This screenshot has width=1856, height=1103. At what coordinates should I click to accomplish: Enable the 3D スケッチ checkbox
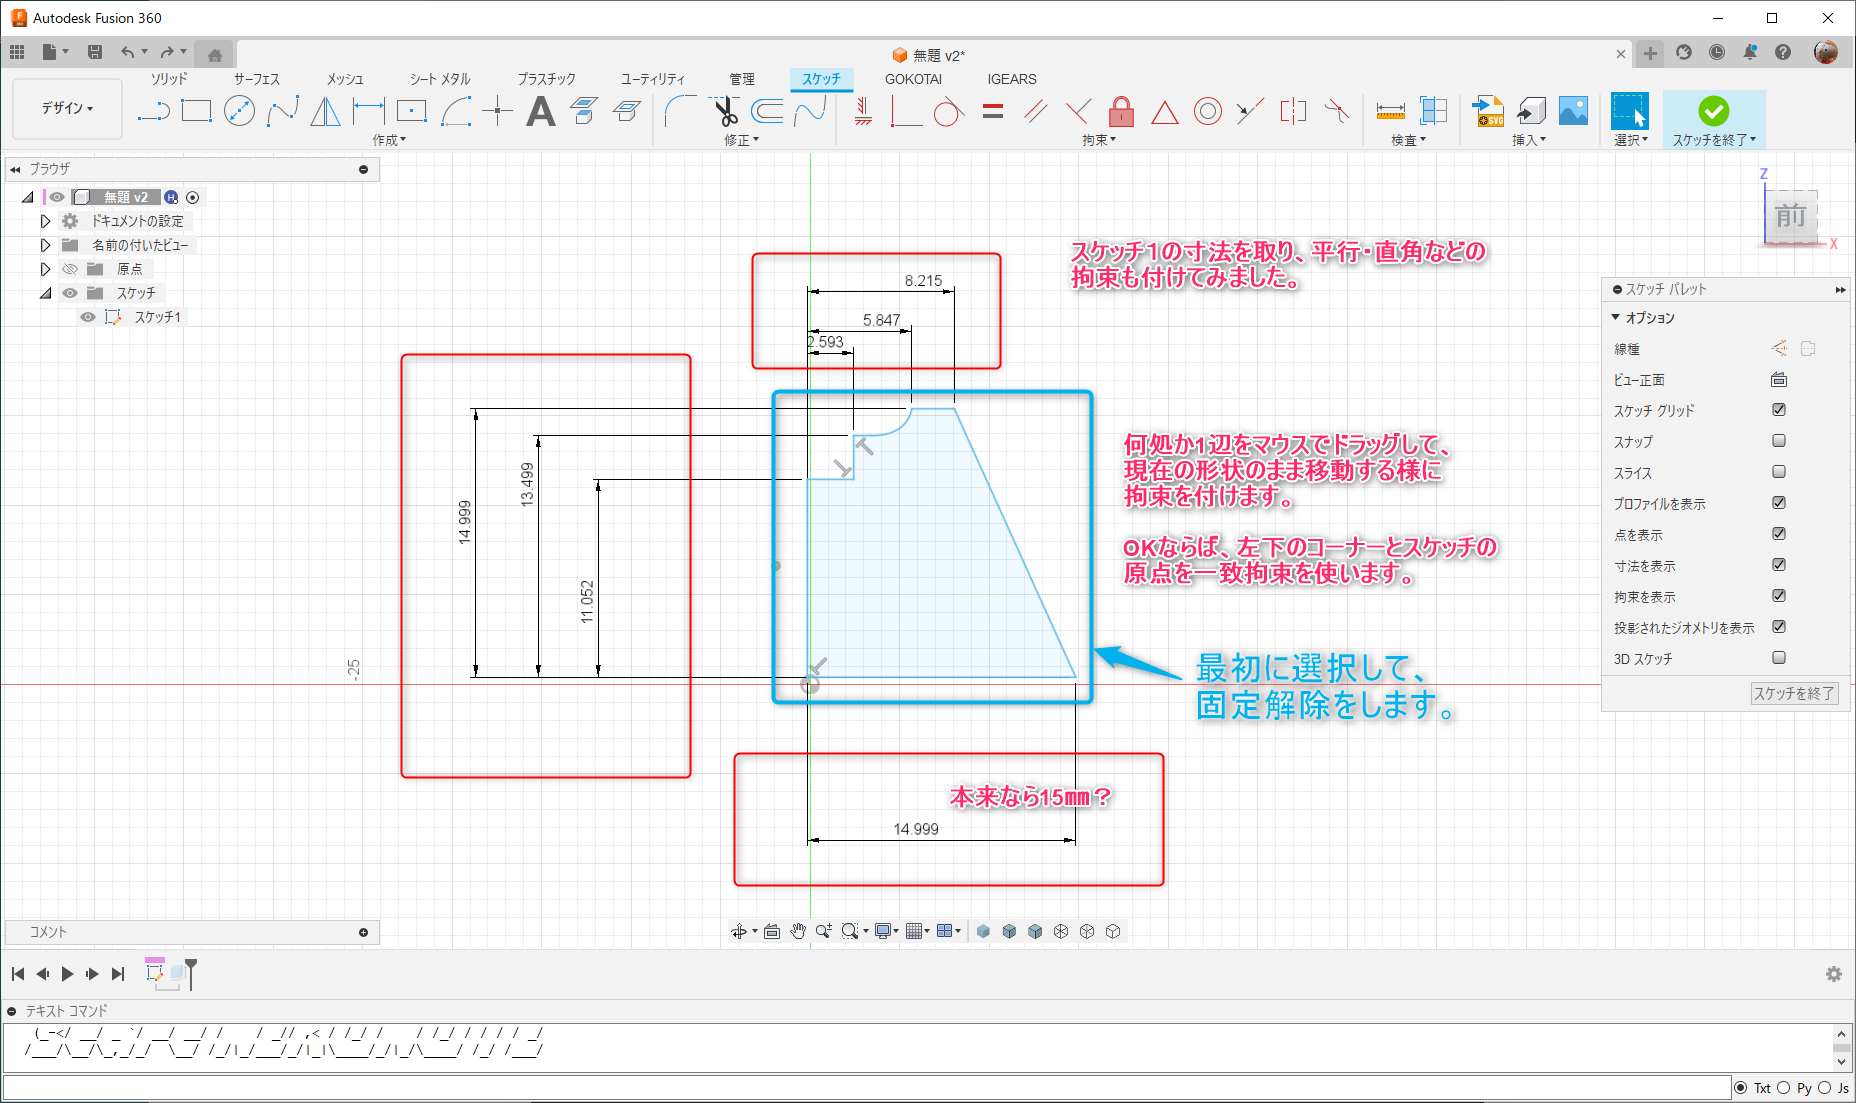coord(1779,658)
